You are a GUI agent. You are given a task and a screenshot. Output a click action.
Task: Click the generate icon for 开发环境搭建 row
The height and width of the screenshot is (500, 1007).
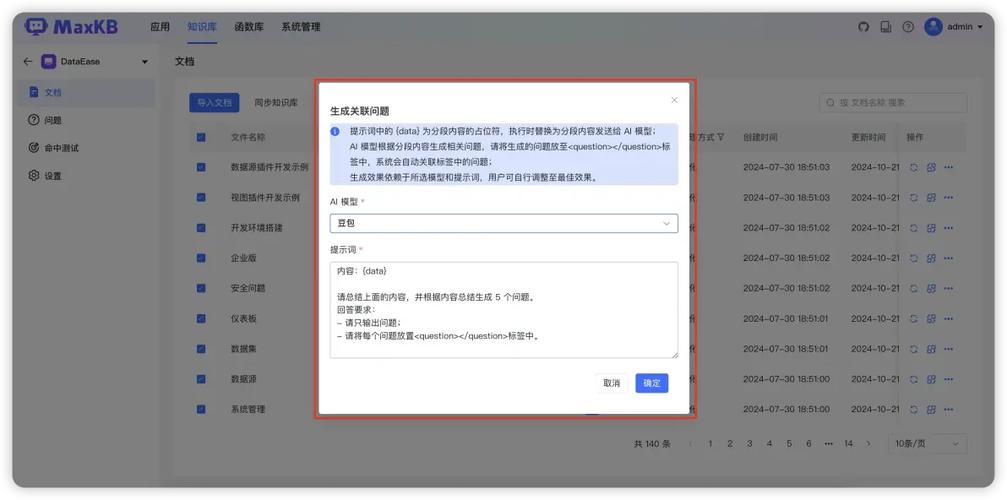pyautogui.click(x=931, y=228)
